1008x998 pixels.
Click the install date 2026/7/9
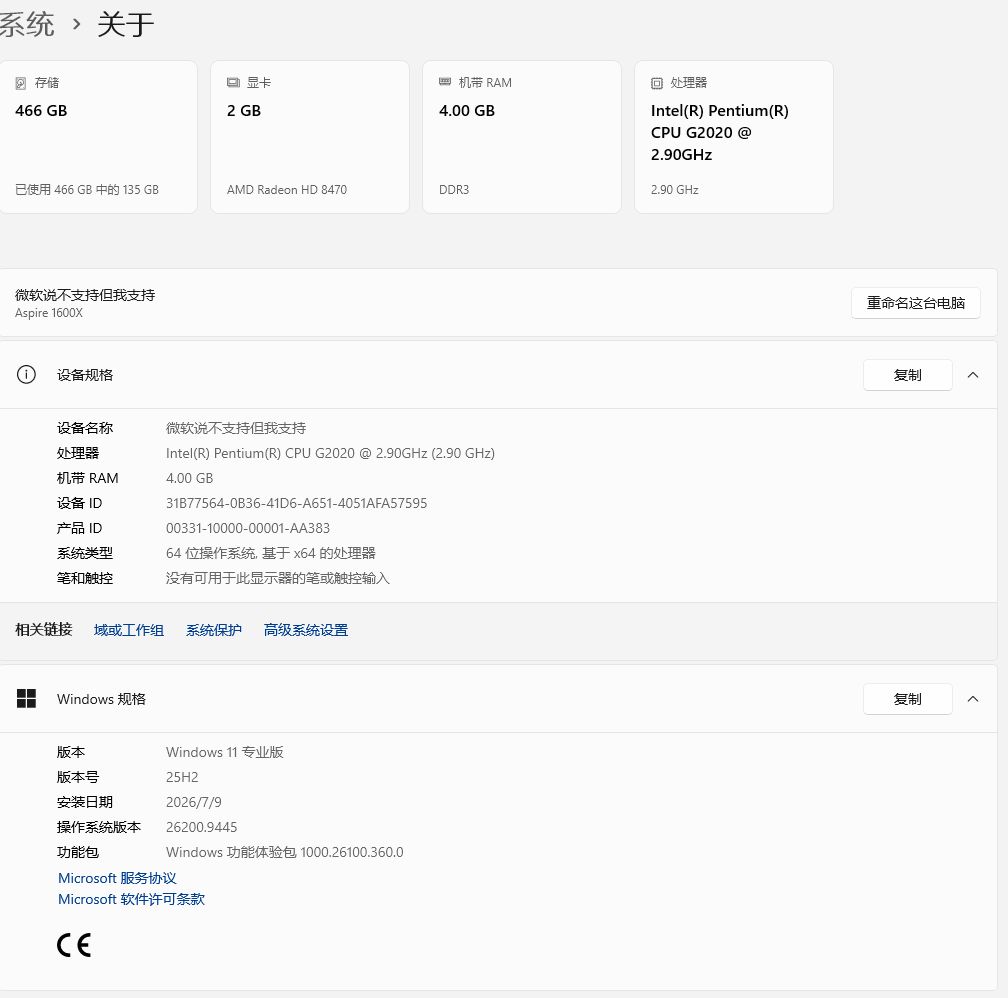coord(194,802)
